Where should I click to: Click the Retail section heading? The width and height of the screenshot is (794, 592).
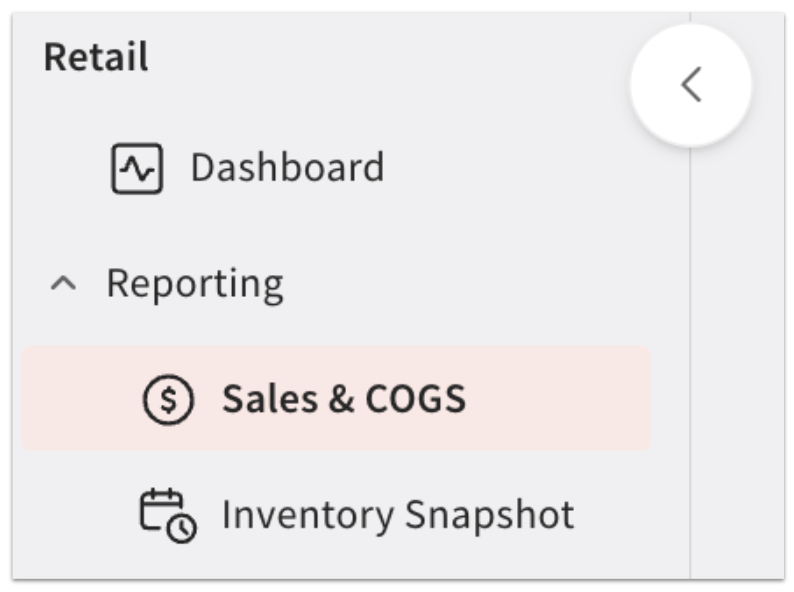click(x=96, y=57)
